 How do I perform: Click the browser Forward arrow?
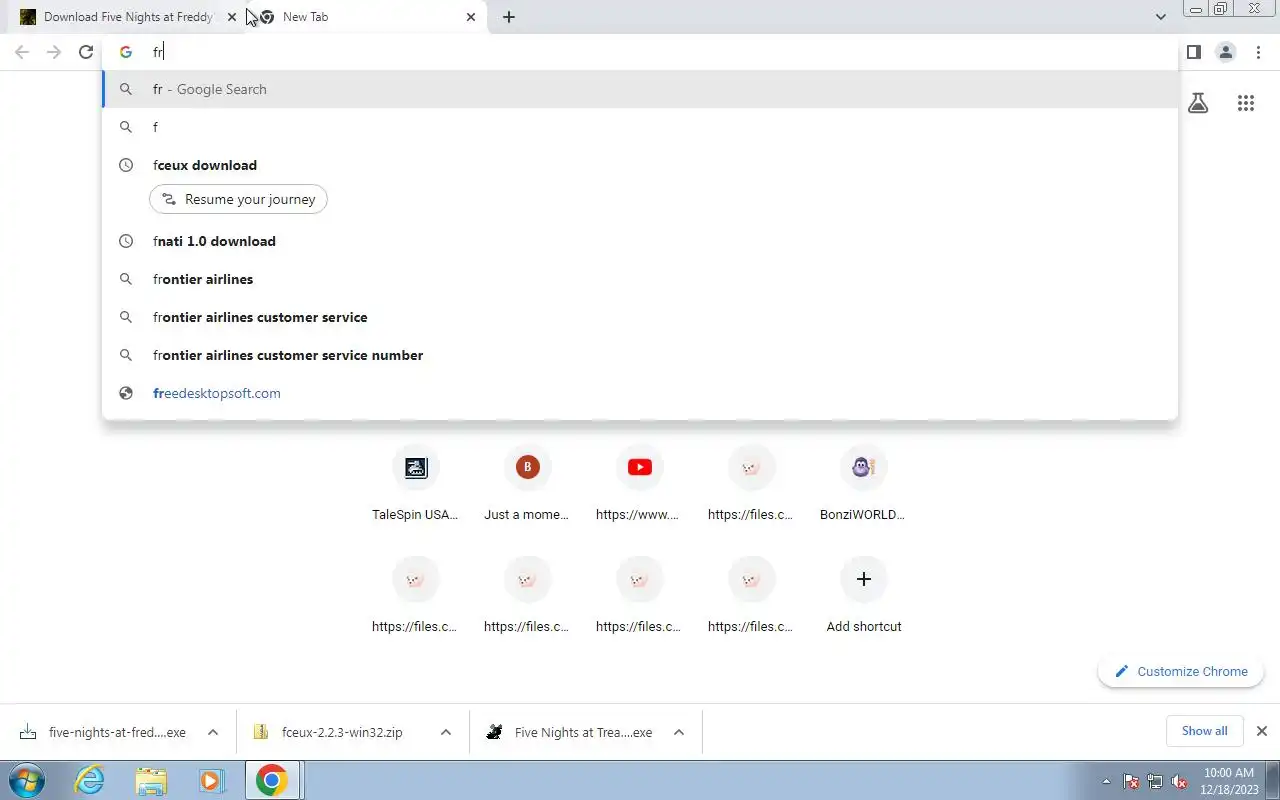pos(54,52)
